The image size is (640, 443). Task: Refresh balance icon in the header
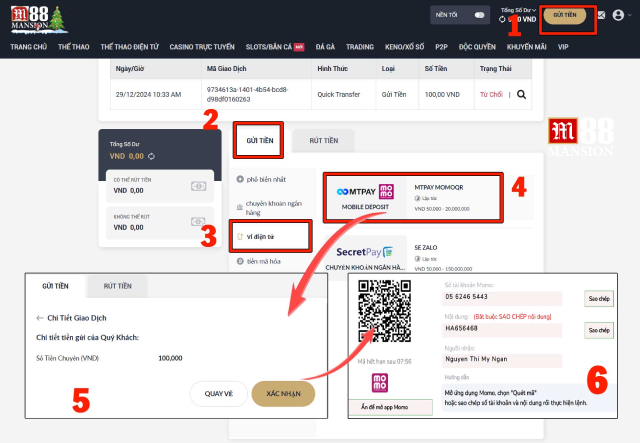(502, 19)
